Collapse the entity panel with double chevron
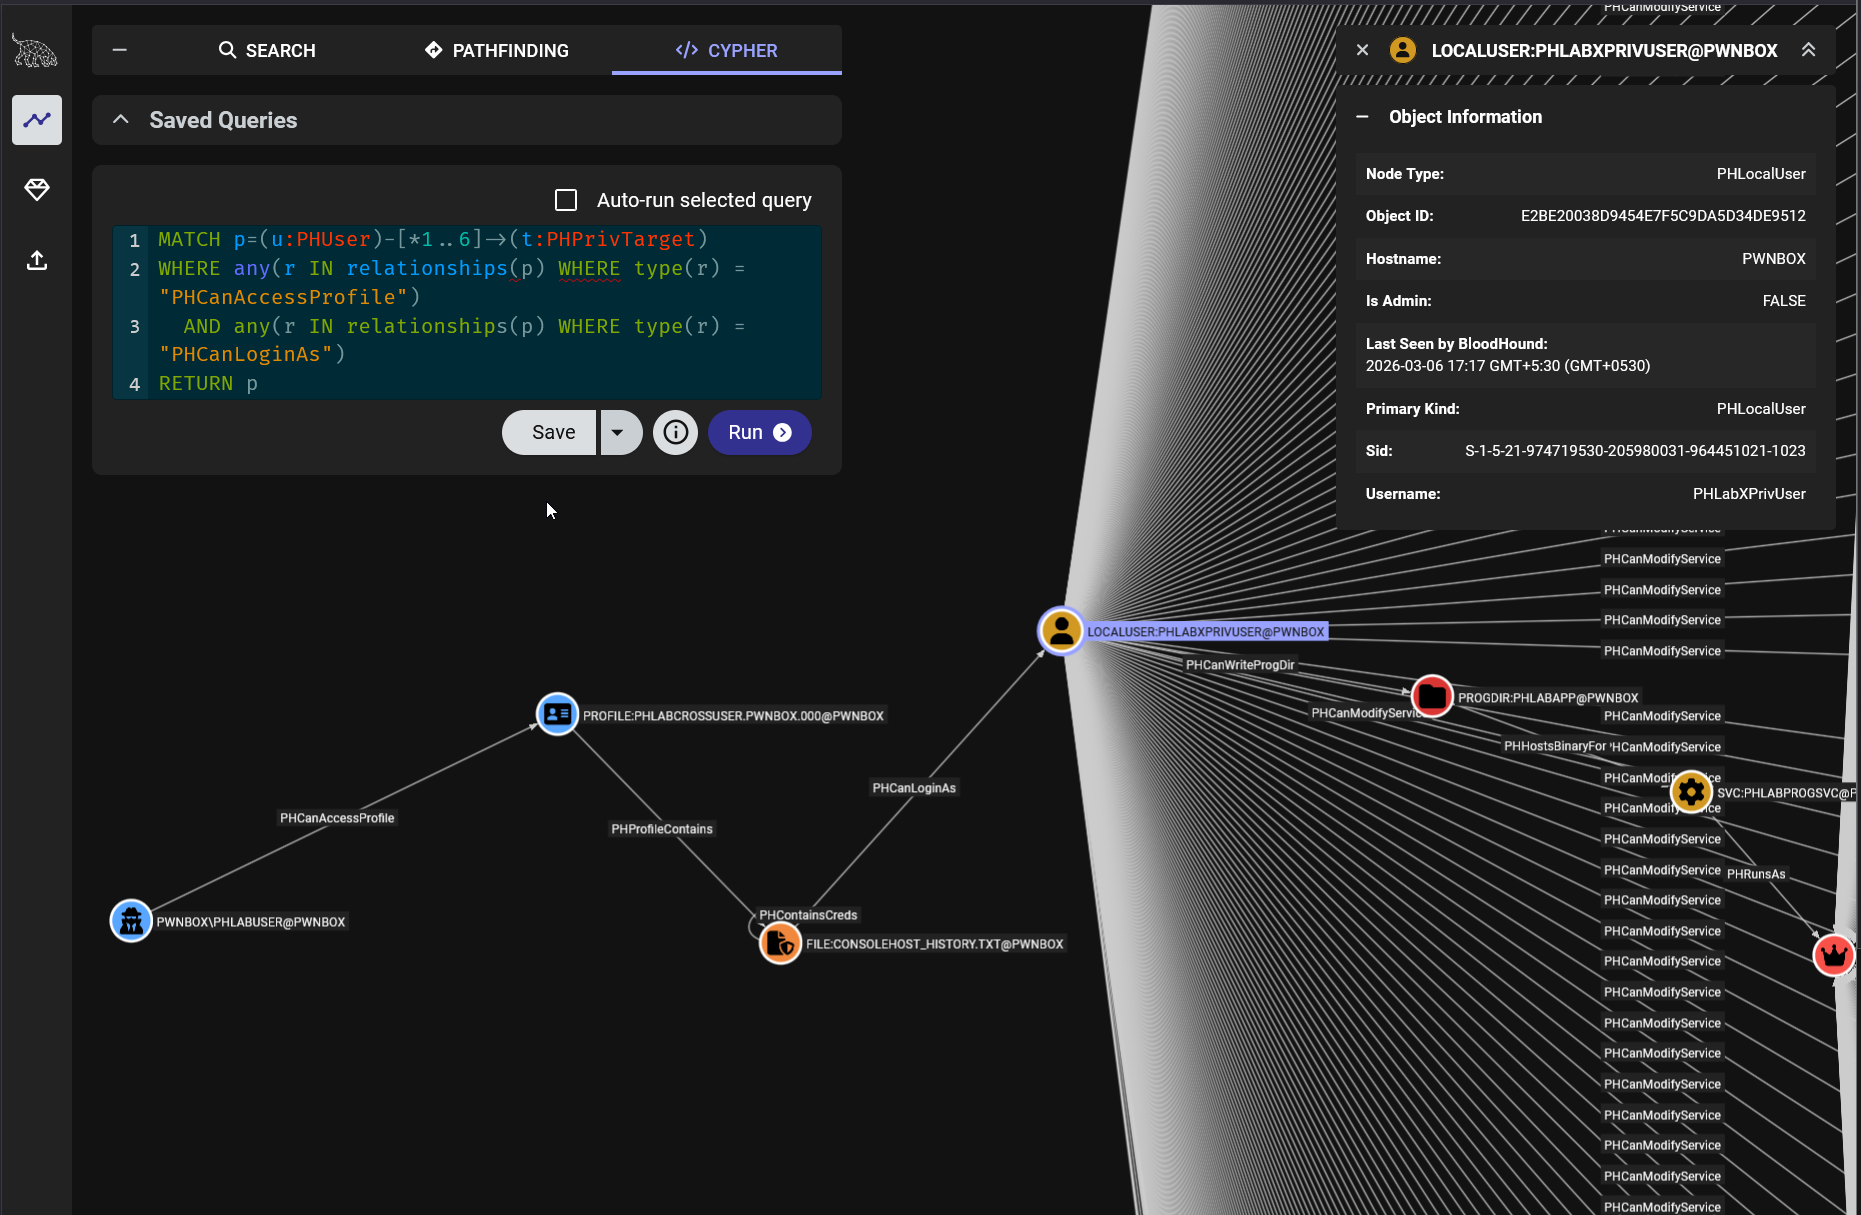The width and height of the screenshot is (1861, 1215). 1808,50
